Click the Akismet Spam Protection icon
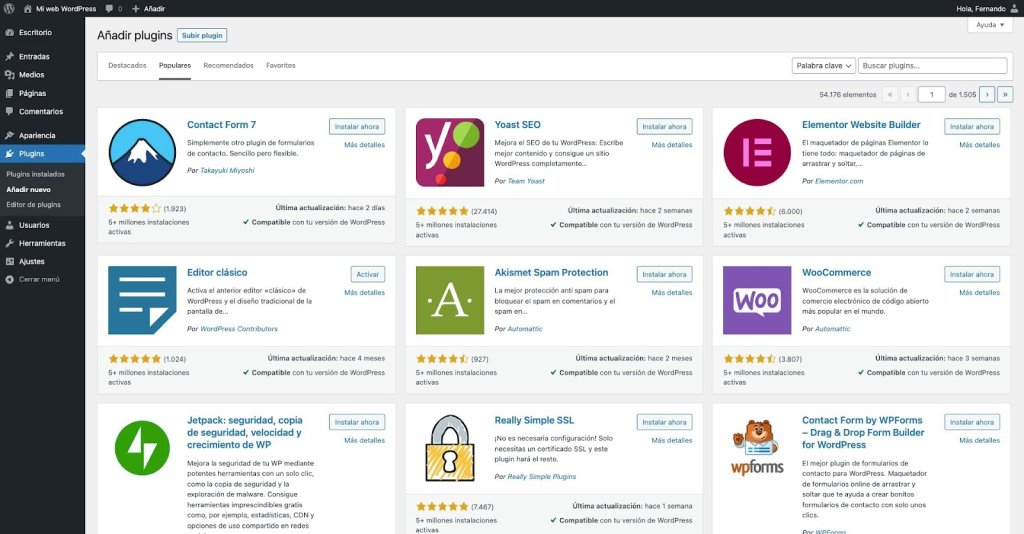The image size is (1024, 534). [449, 300]
